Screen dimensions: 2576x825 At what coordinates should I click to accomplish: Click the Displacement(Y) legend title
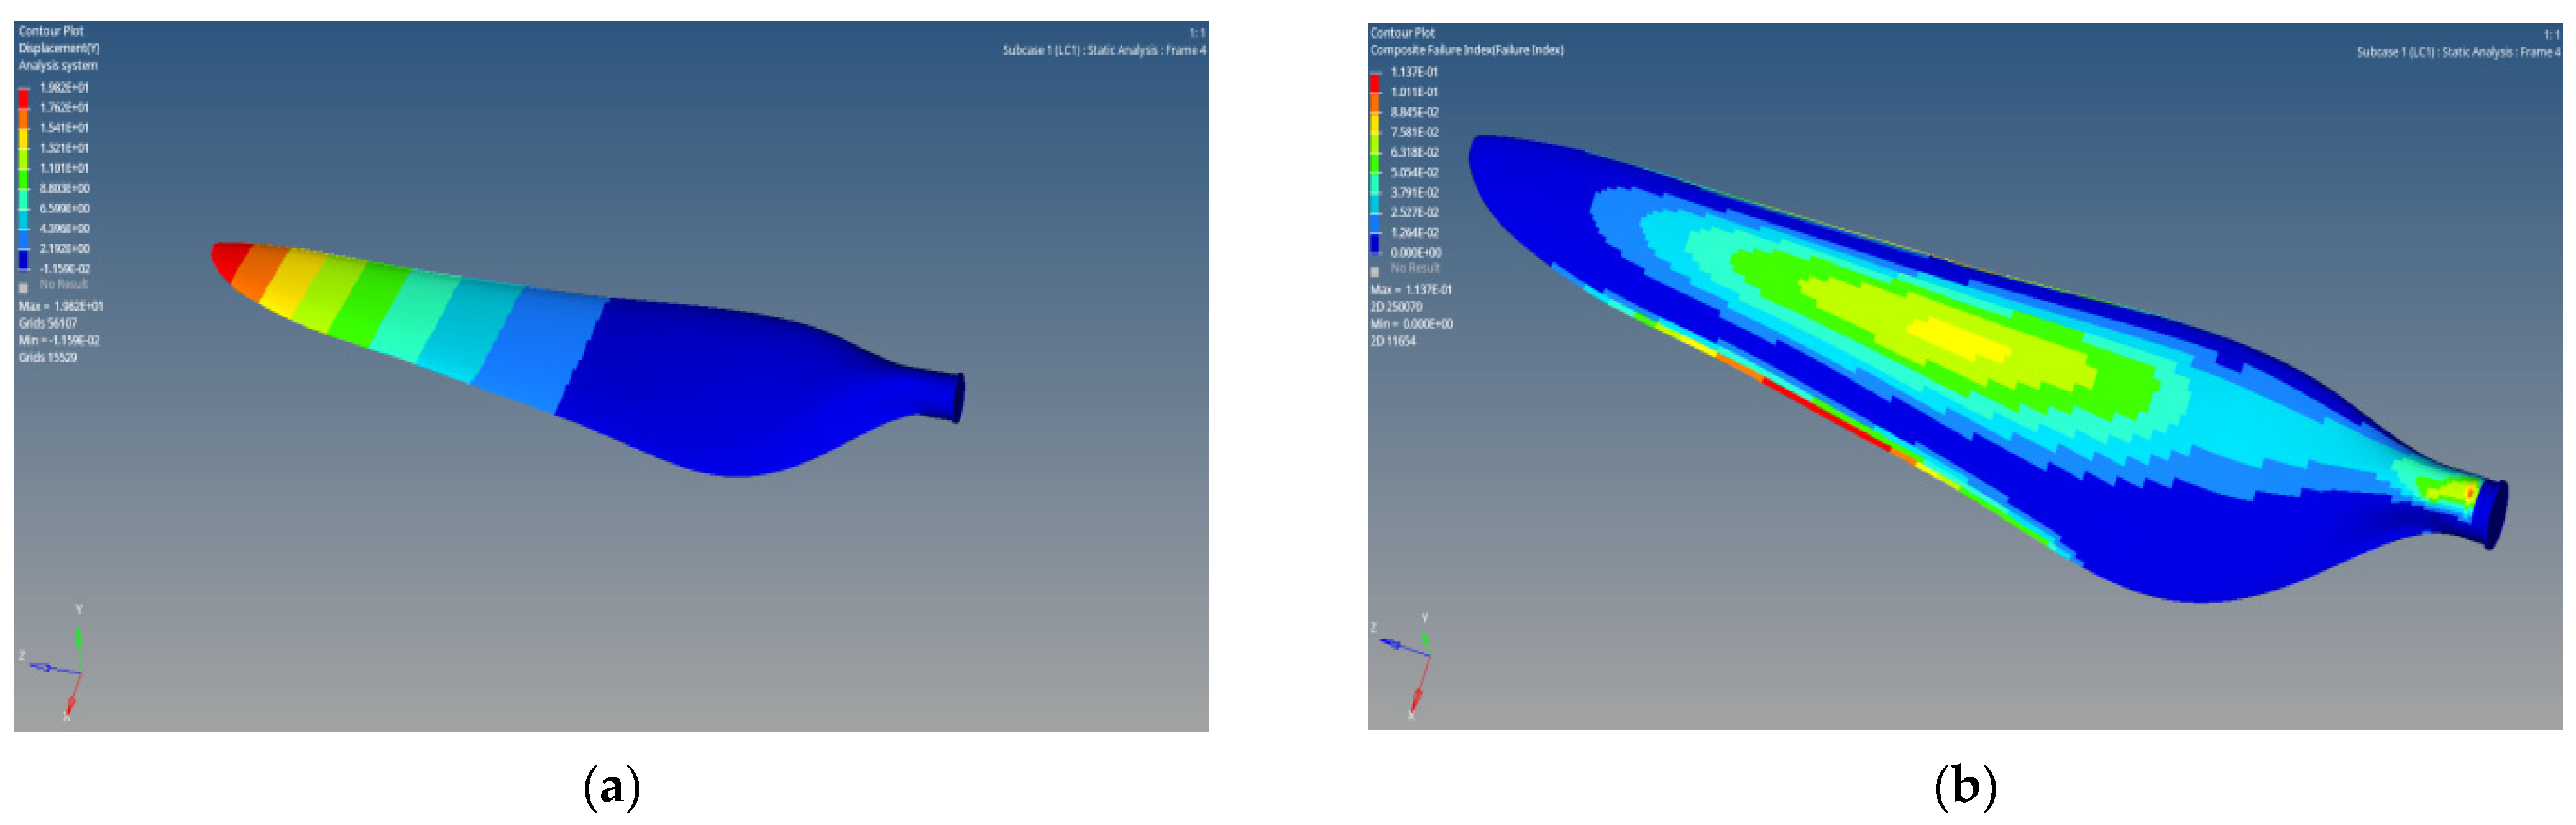coord(59,48)
